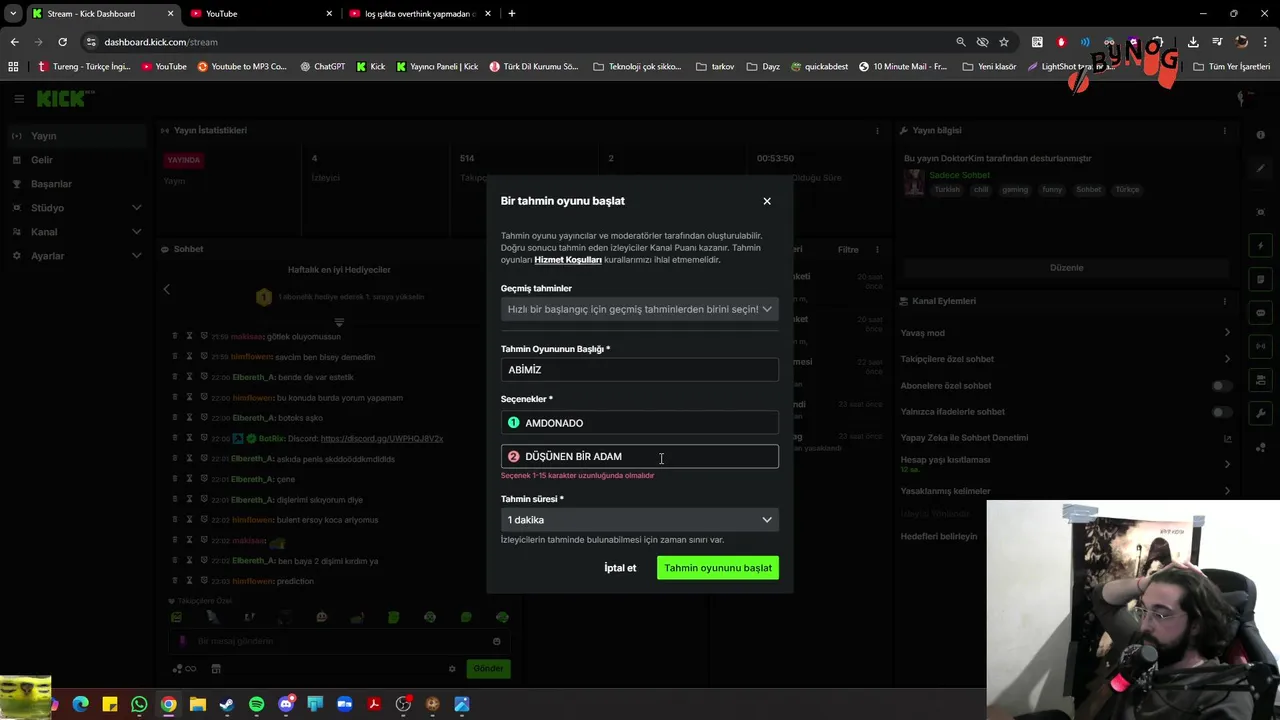Open Başarılar in the sidebar
1280x720 pixels.
[75, 184]
